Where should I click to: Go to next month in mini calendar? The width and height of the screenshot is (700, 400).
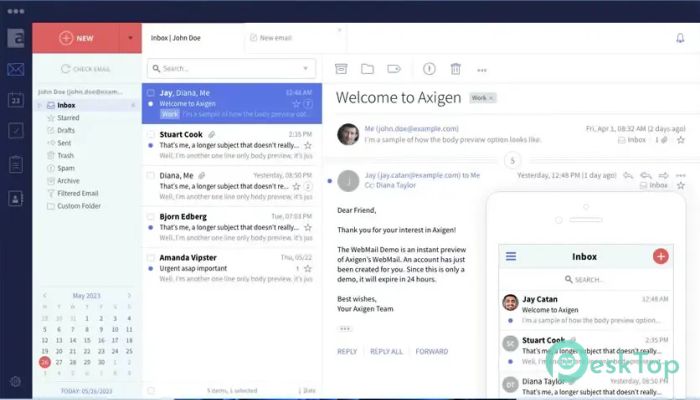[x=129, y=296]
